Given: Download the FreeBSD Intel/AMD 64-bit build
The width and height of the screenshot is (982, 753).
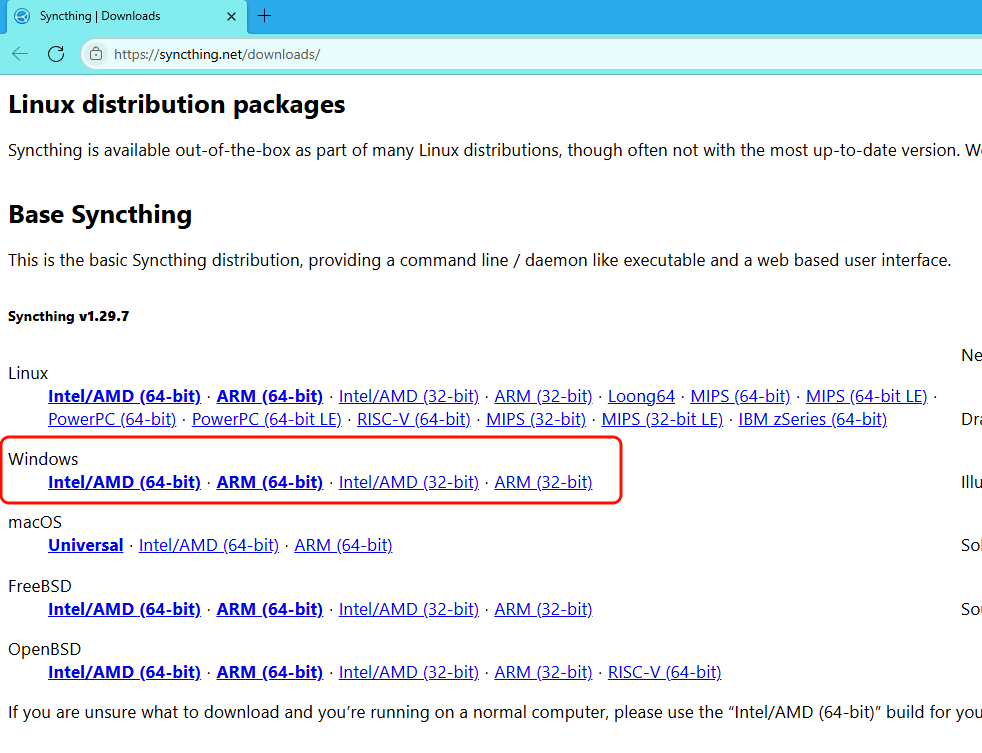Looking at the screenshot, I should point(124,608).
